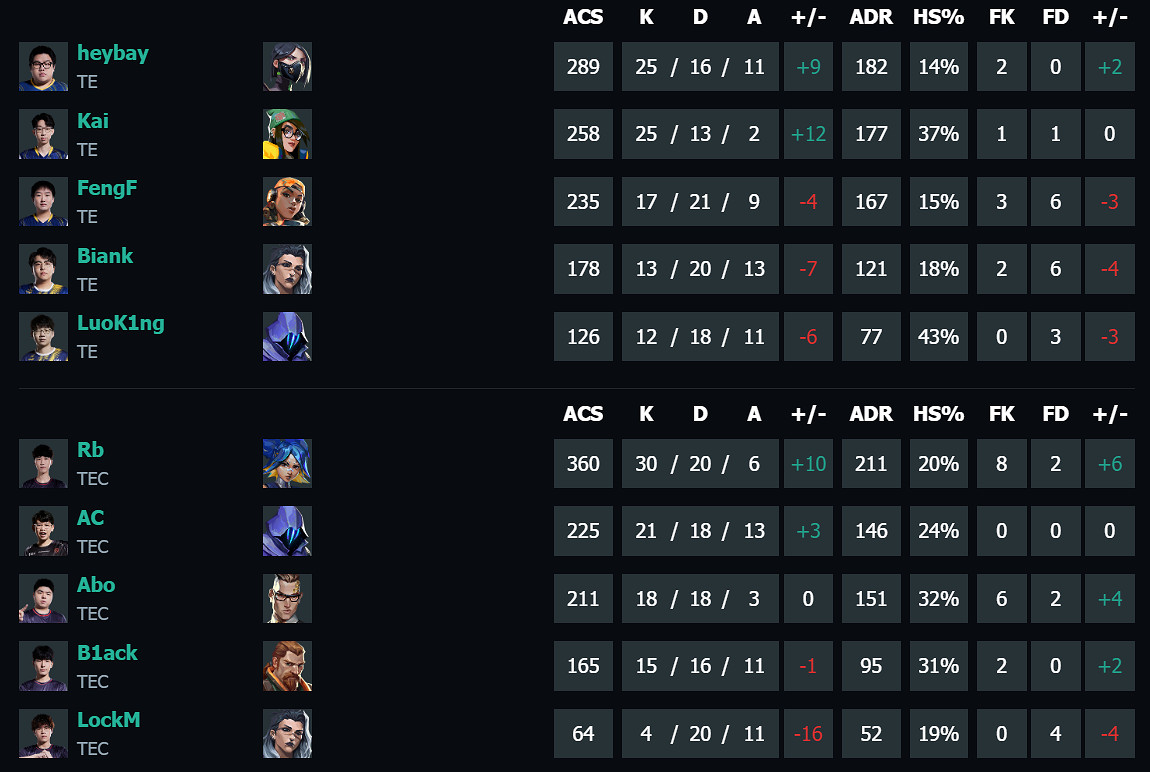This screenshot has width=1150, height=772.
Task: Open heybay's player profile link
Action: (x=112, y=53)
